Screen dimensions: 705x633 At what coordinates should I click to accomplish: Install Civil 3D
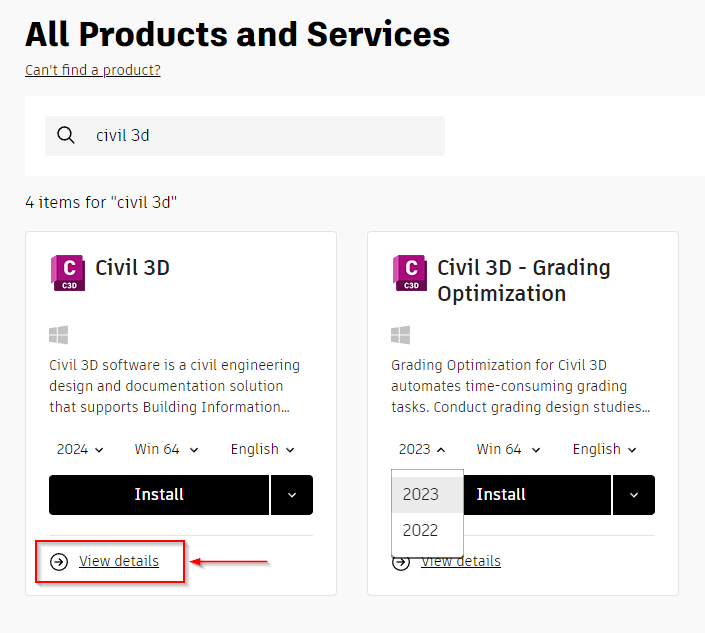[159, 495]
